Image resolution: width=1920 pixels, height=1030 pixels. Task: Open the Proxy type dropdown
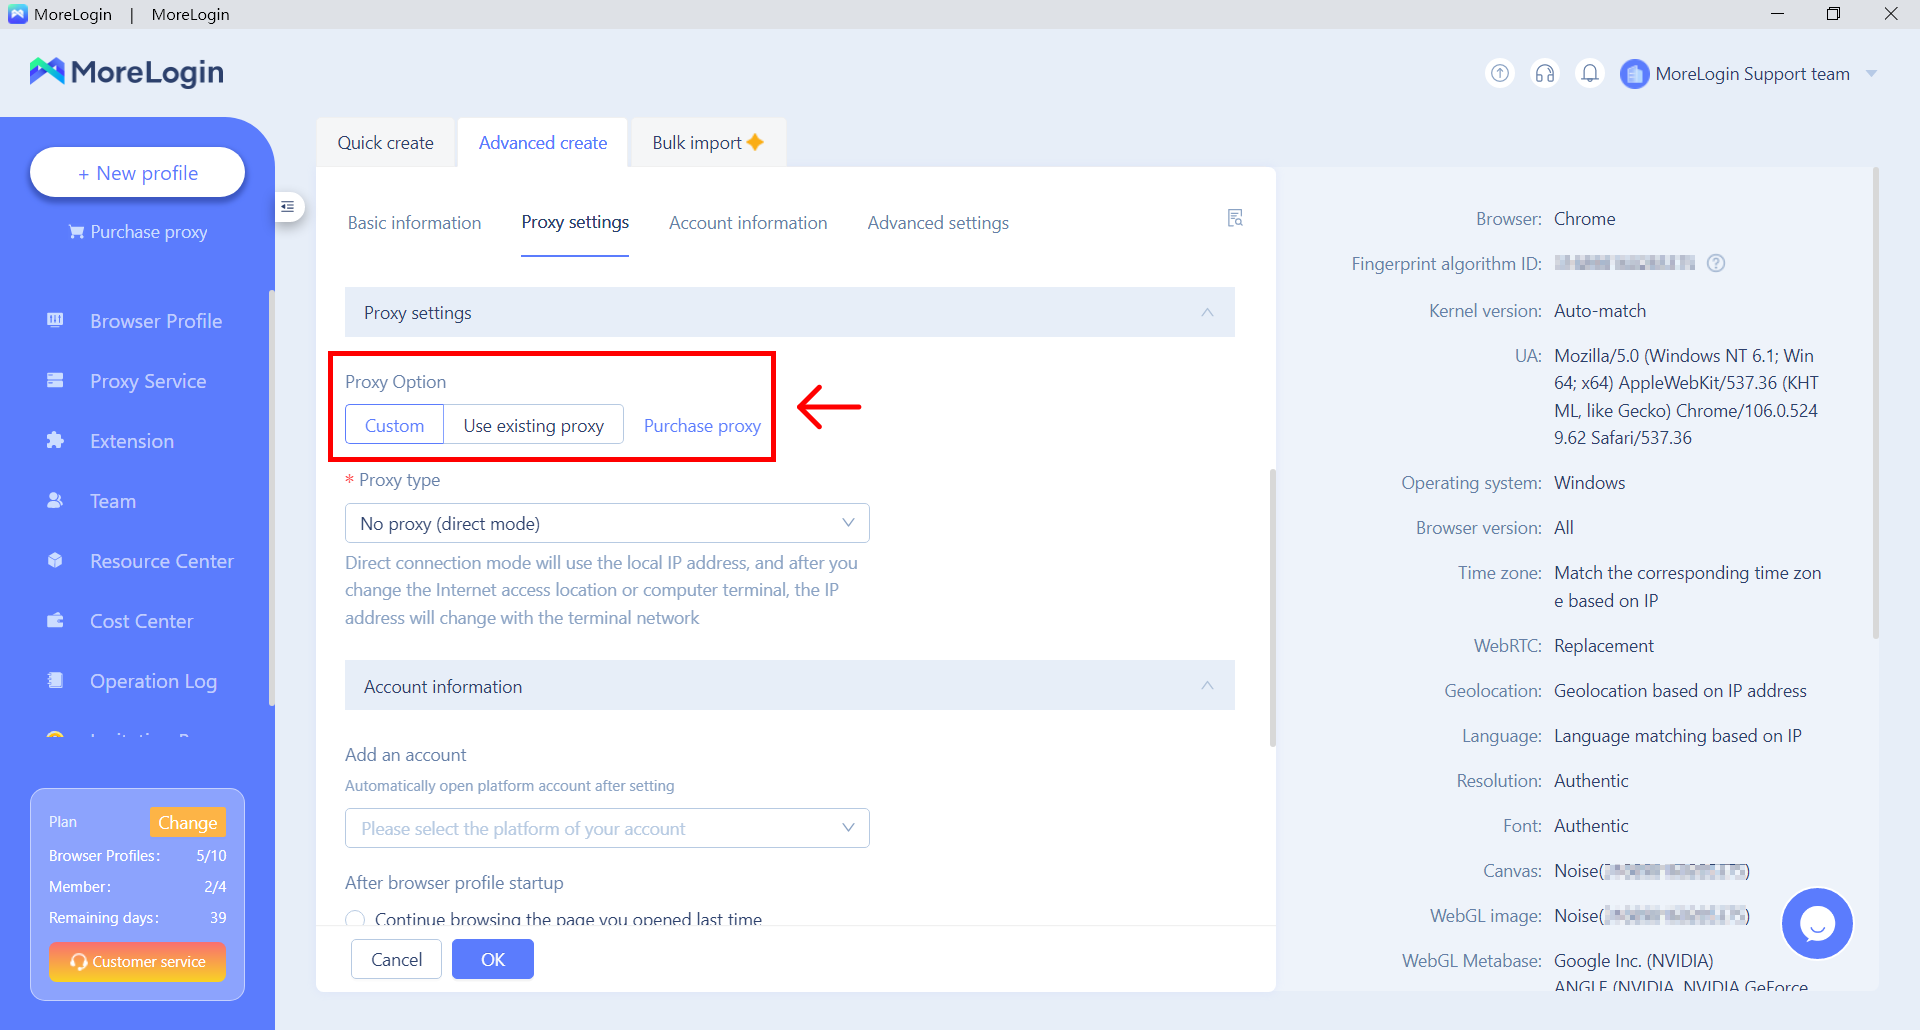(x=607, y=523)
